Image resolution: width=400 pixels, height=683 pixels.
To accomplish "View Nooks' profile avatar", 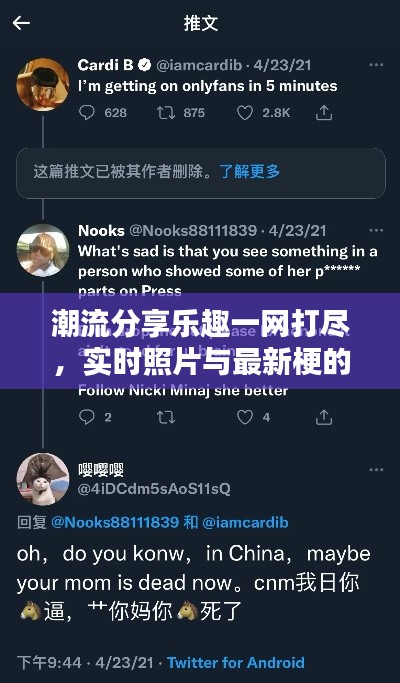I will point(43,250).
